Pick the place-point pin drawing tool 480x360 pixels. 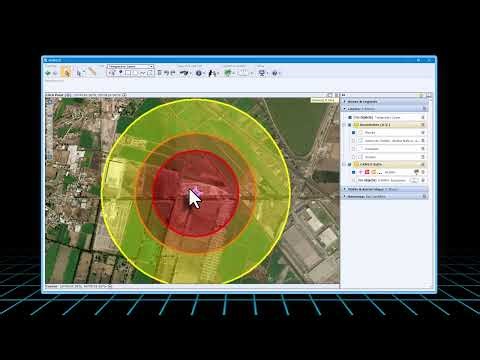[x=120, y=73]
